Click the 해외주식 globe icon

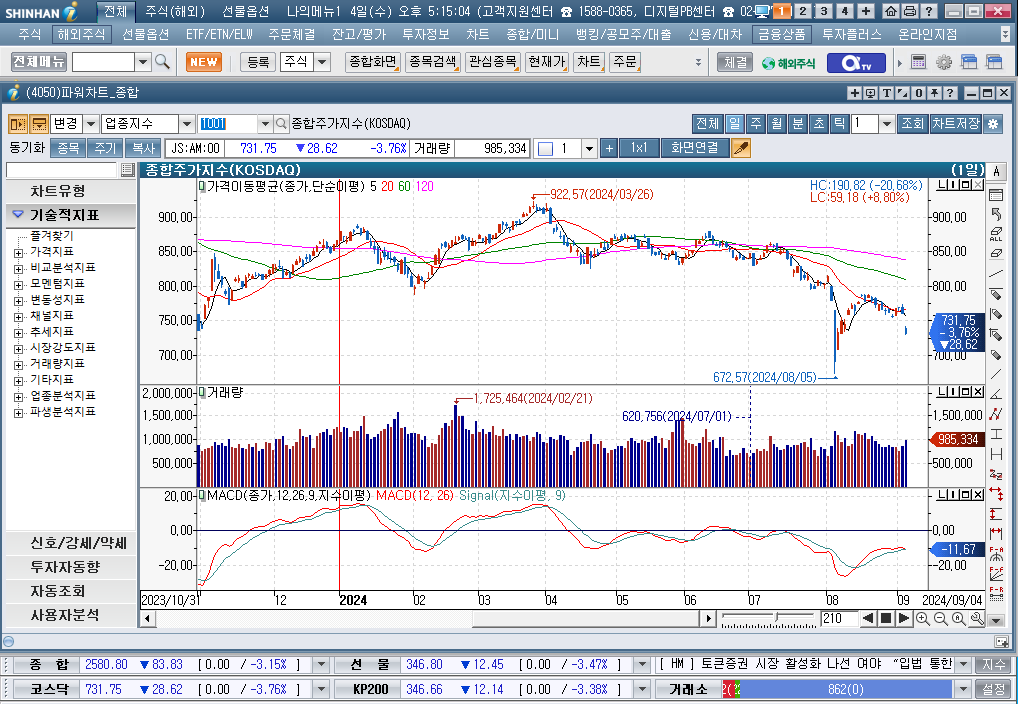788,62
